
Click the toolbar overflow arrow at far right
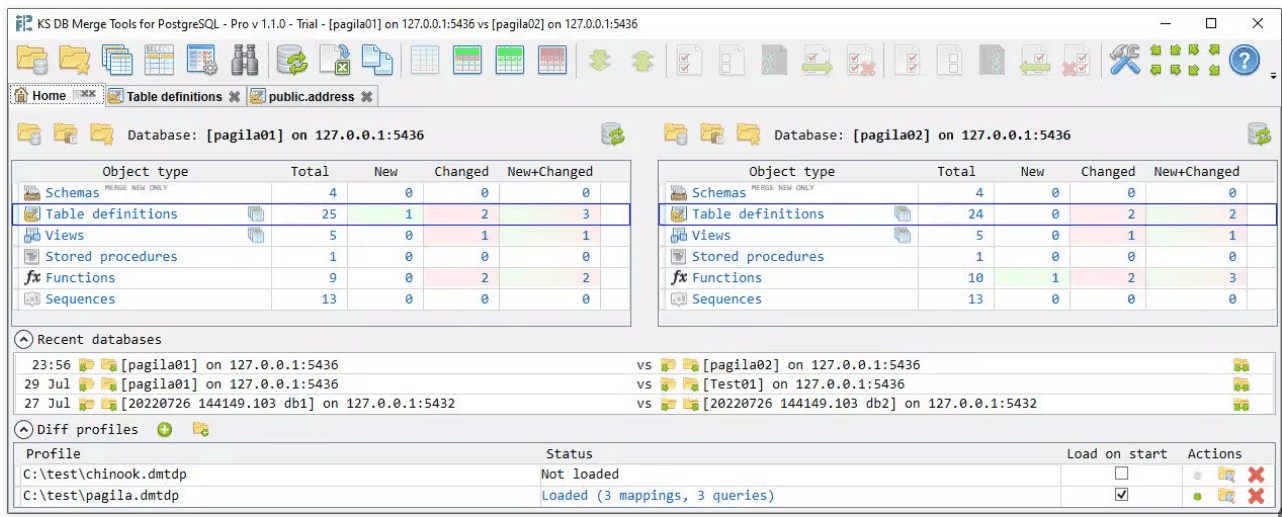click(x=1273, y=75)
